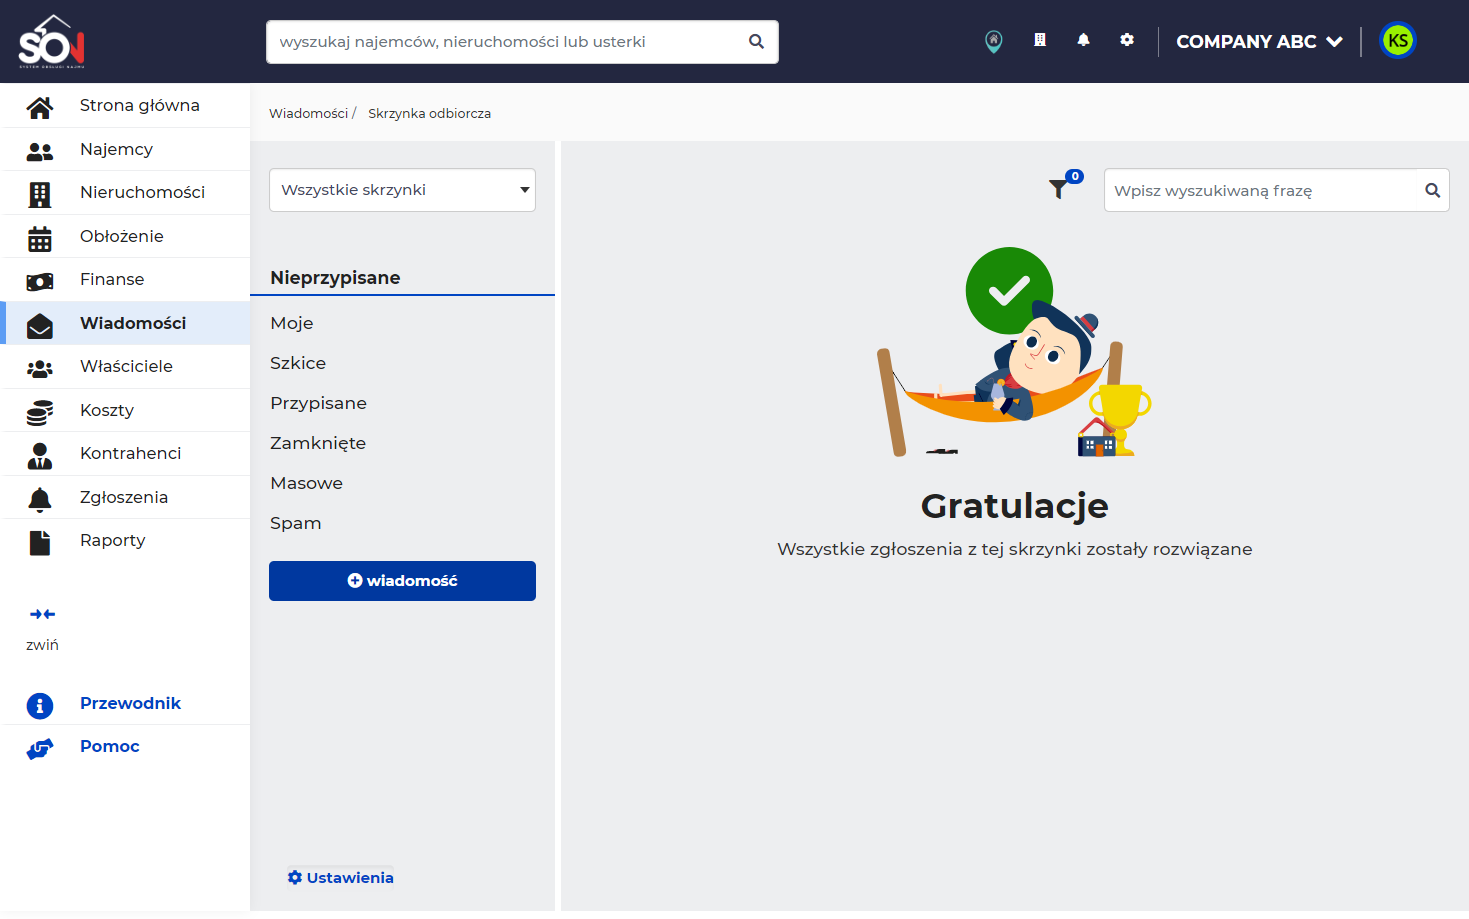Click the KS user avatar
The width and height of the screenshot is (1469, 919).
click(x=1398, y=41)
